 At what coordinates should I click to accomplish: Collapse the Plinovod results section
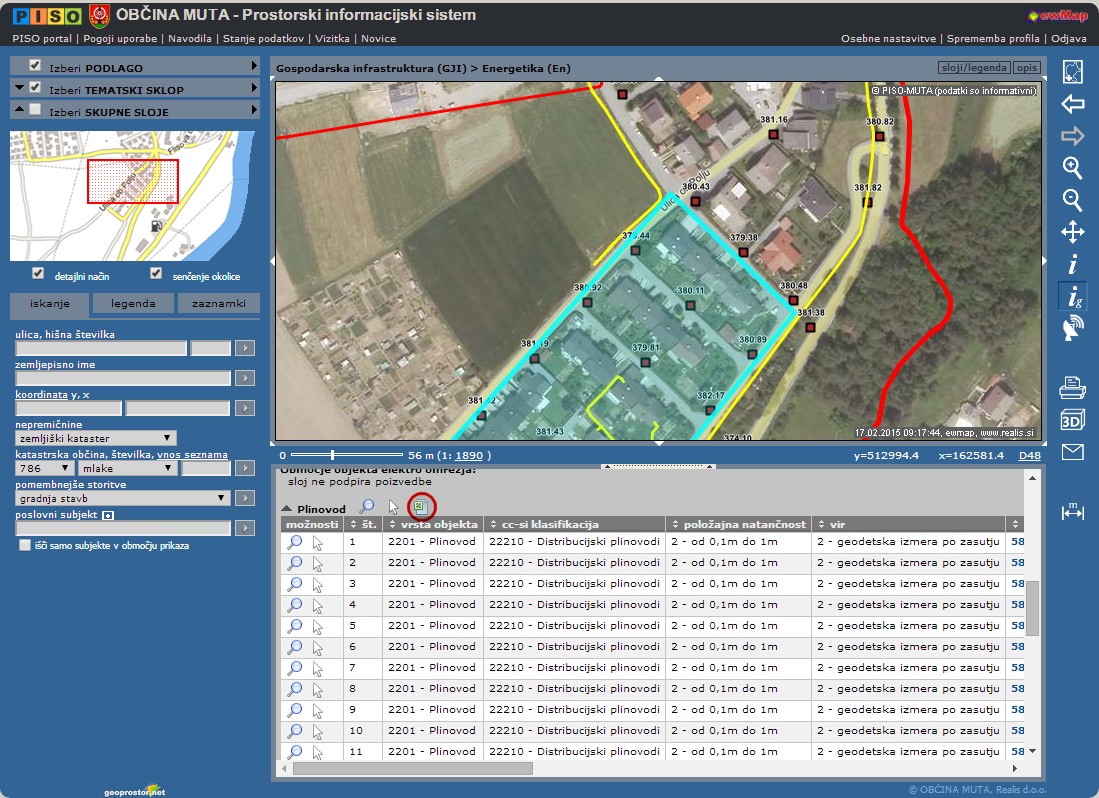(287, 509)
